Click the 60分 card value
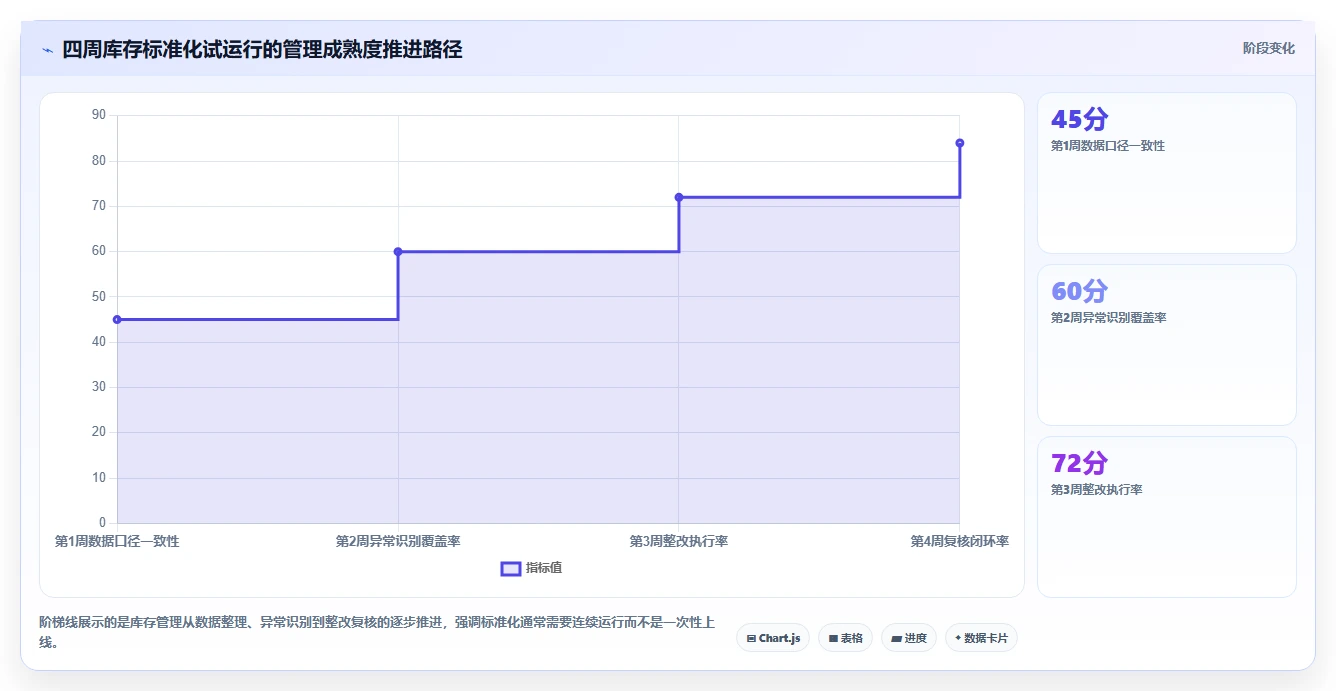 (1080, 291)
